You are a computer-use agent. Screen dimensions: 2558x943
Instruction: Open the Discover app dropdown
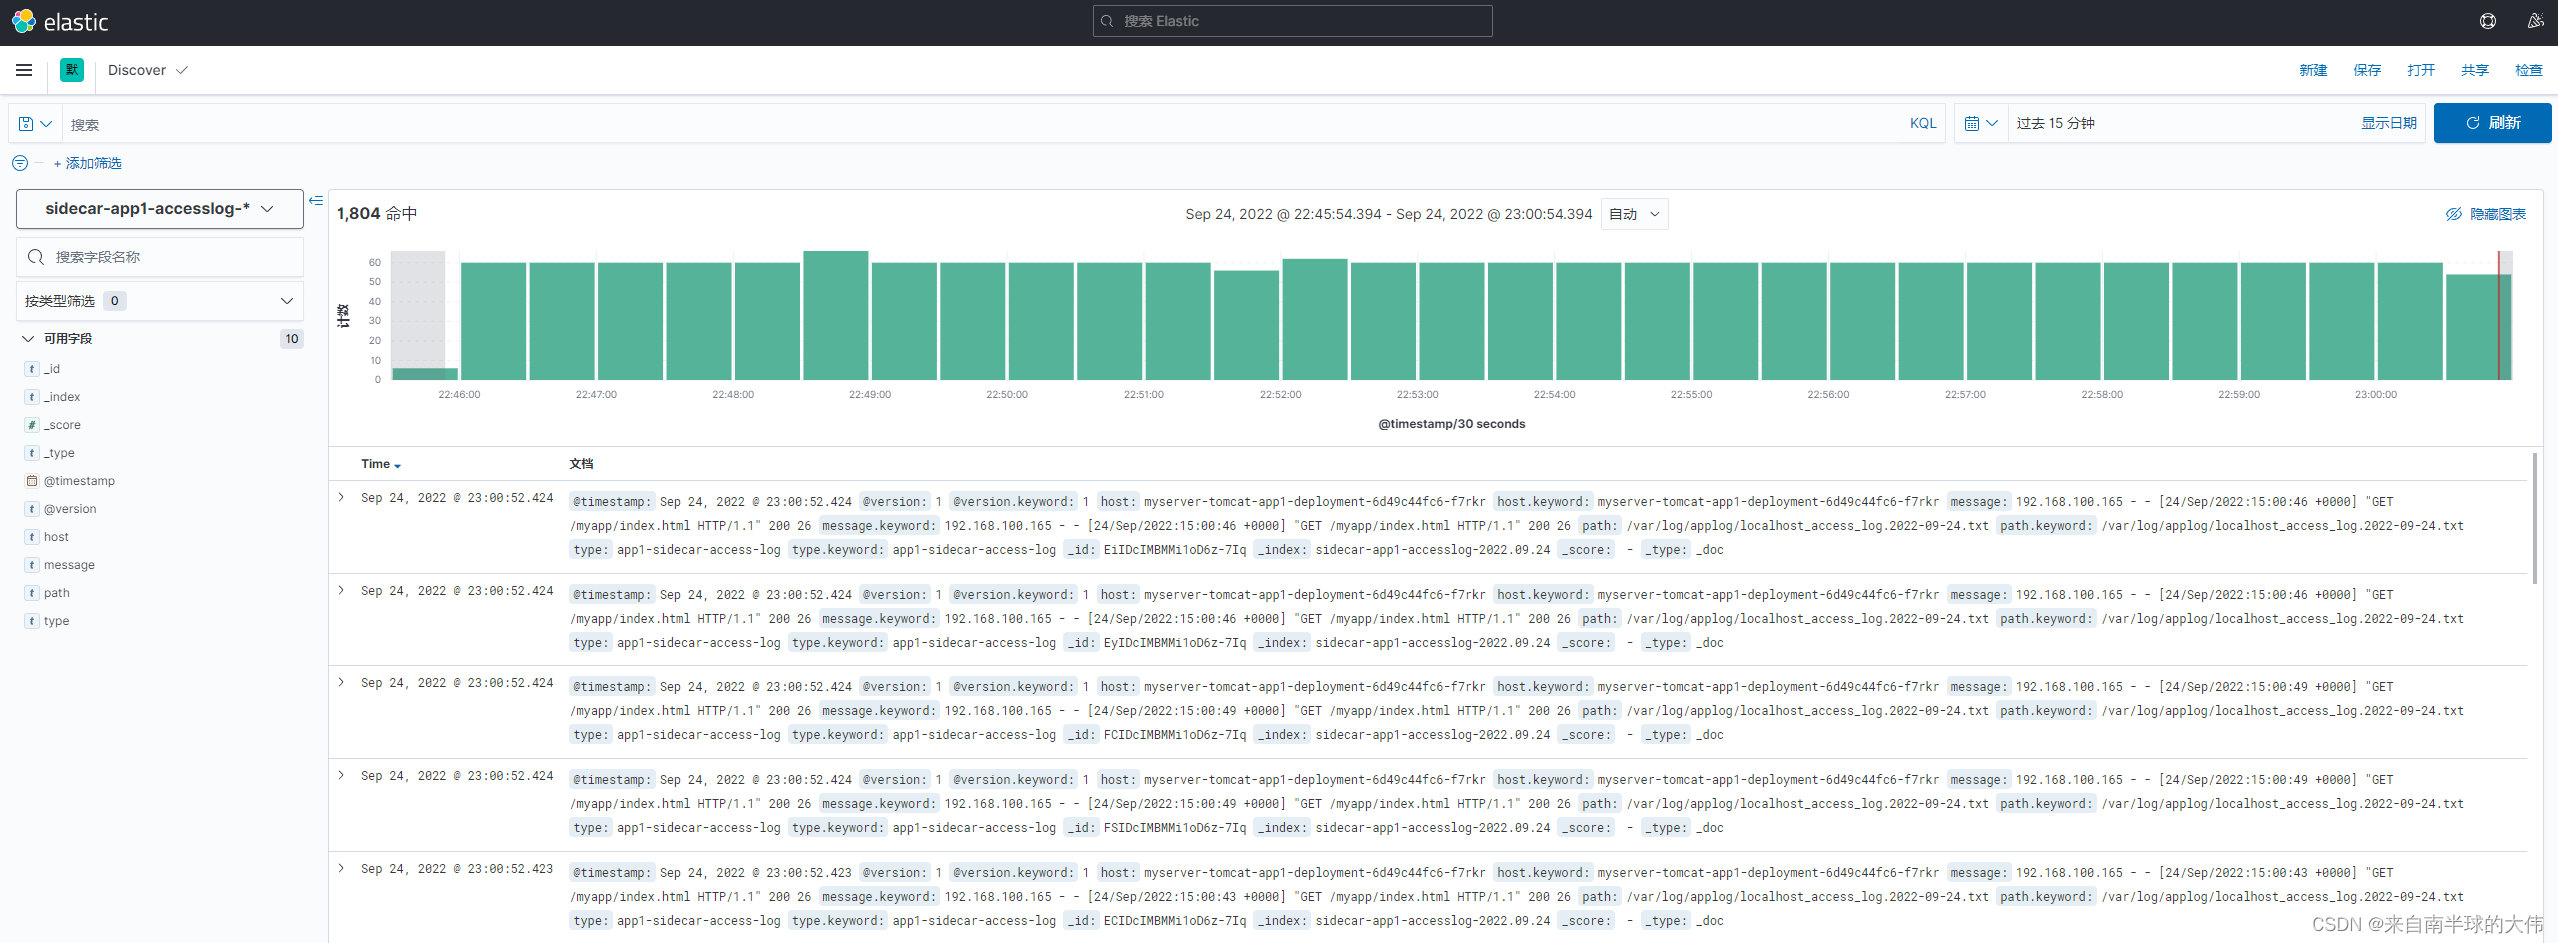[148, 70]
